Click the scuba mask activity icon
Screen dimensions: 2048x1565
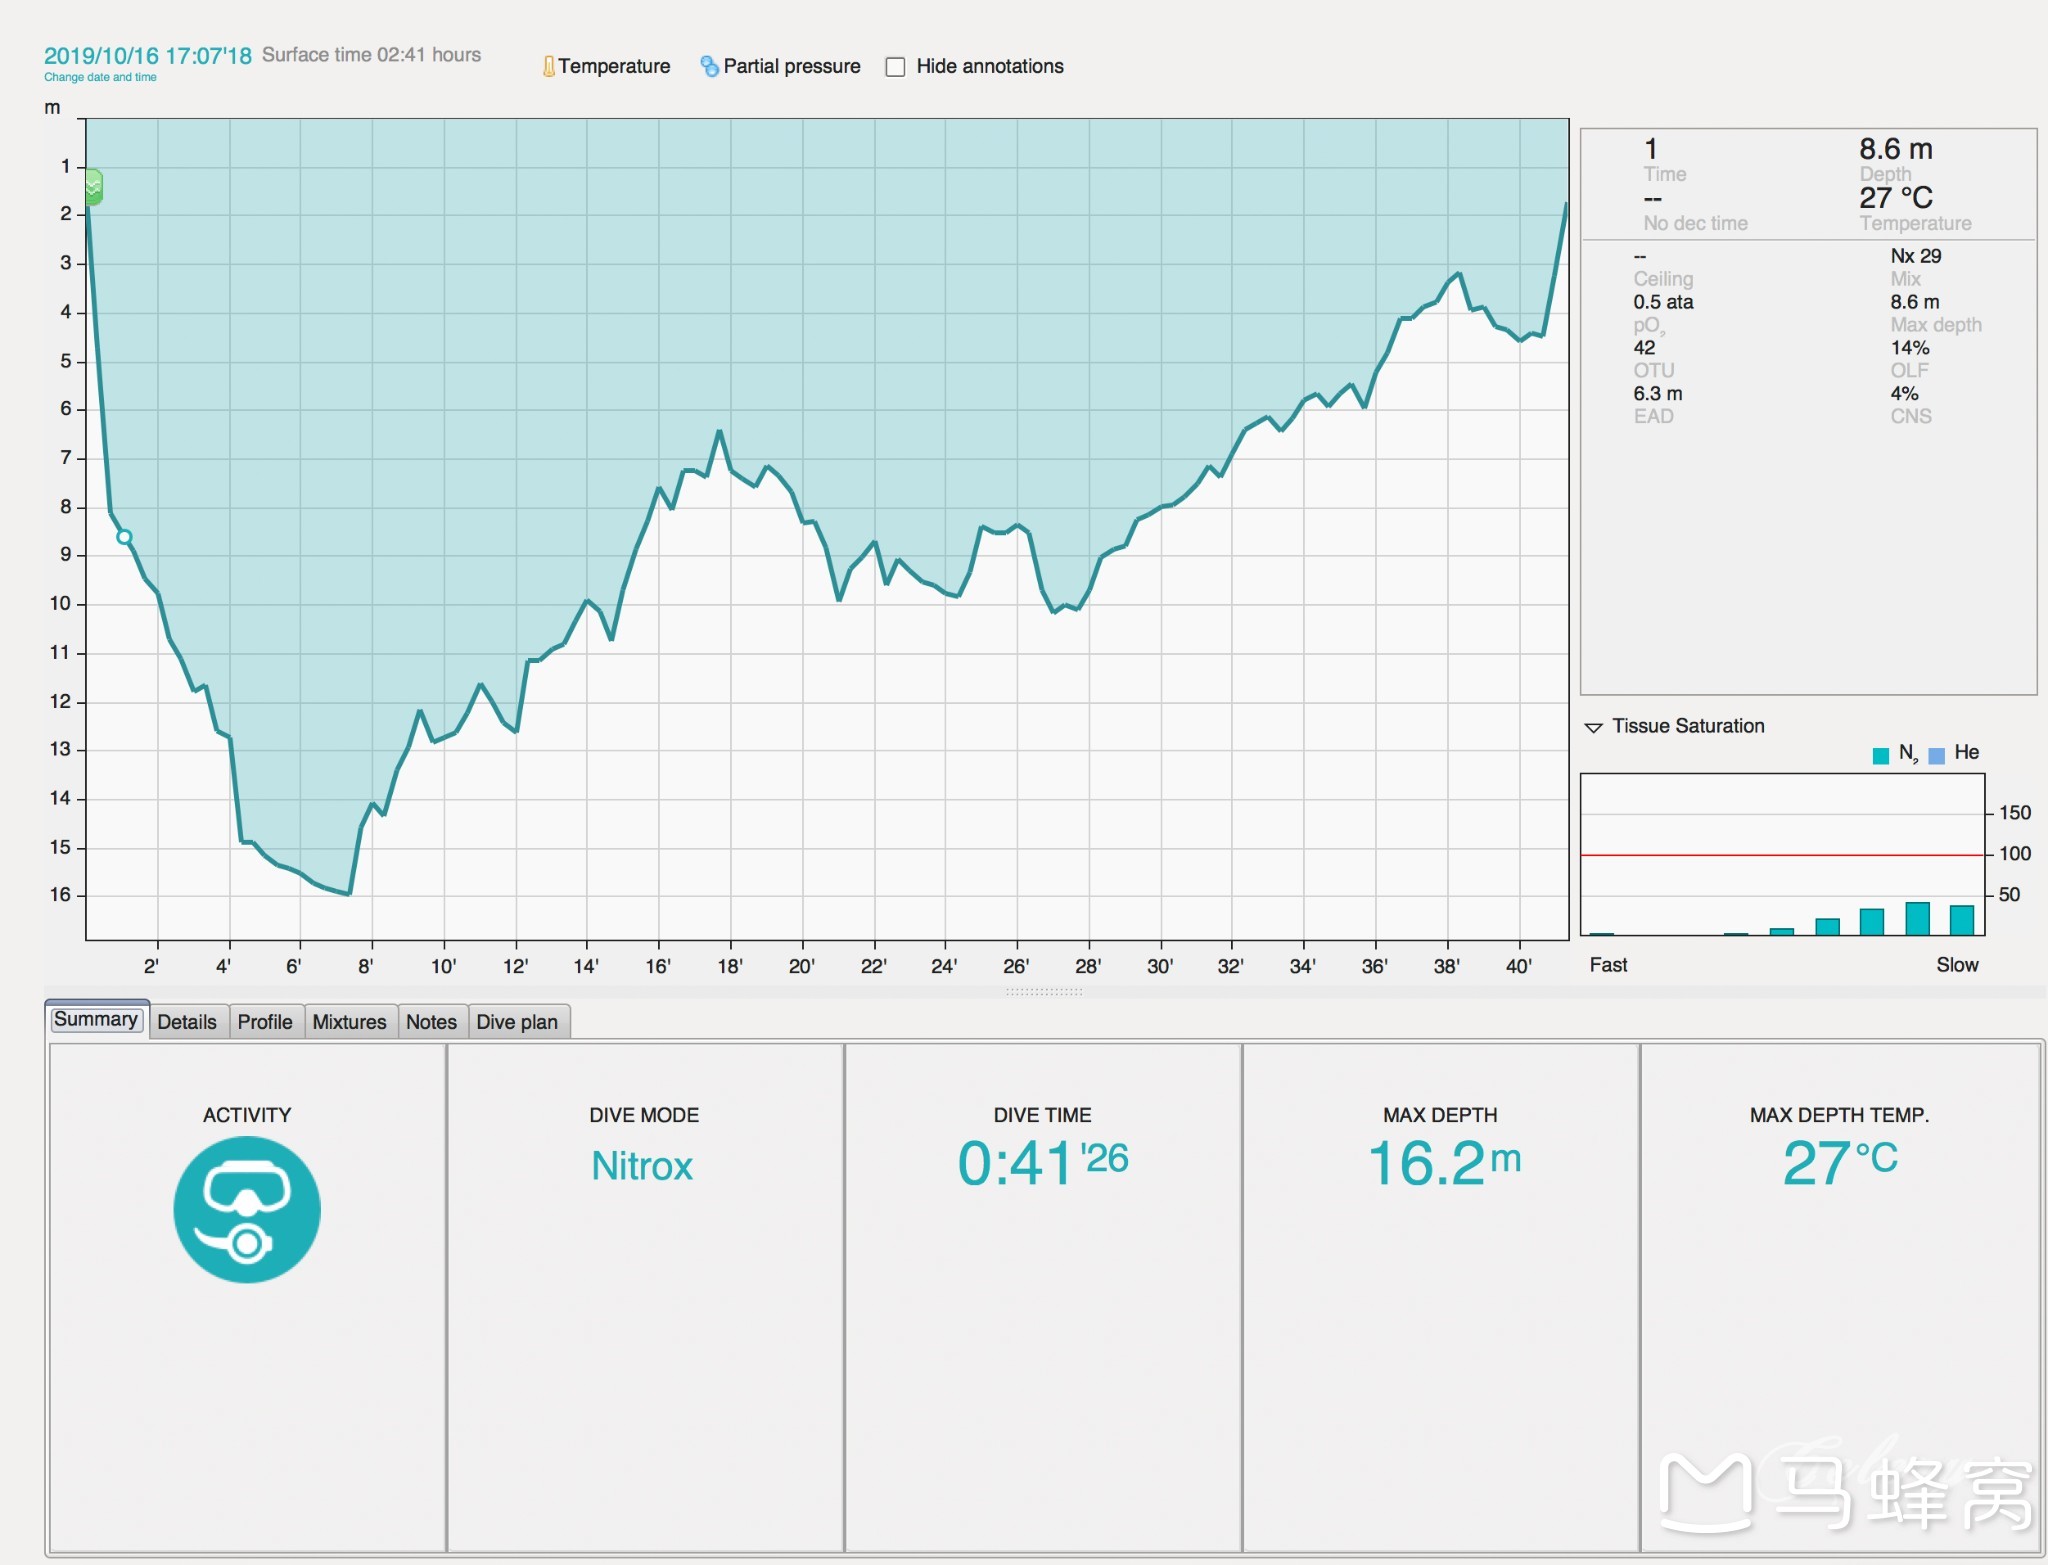tap(247, 1210)
